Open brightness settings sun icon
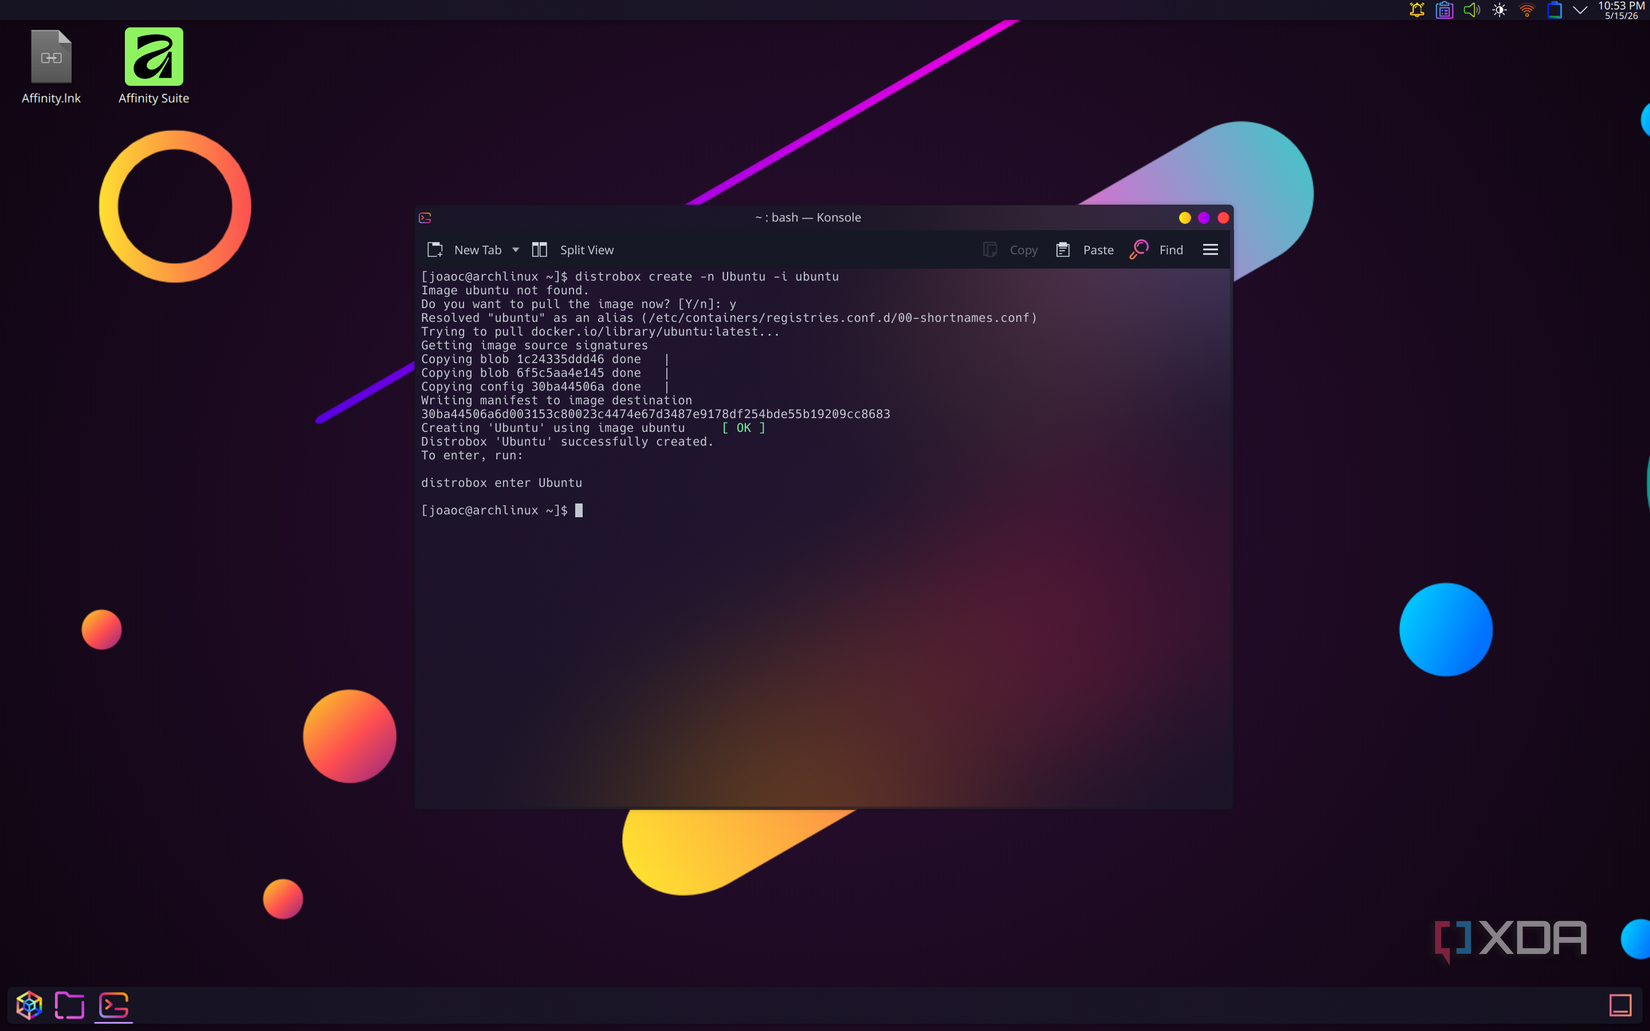The image size is (1650, 1031). pos(1499,10)
